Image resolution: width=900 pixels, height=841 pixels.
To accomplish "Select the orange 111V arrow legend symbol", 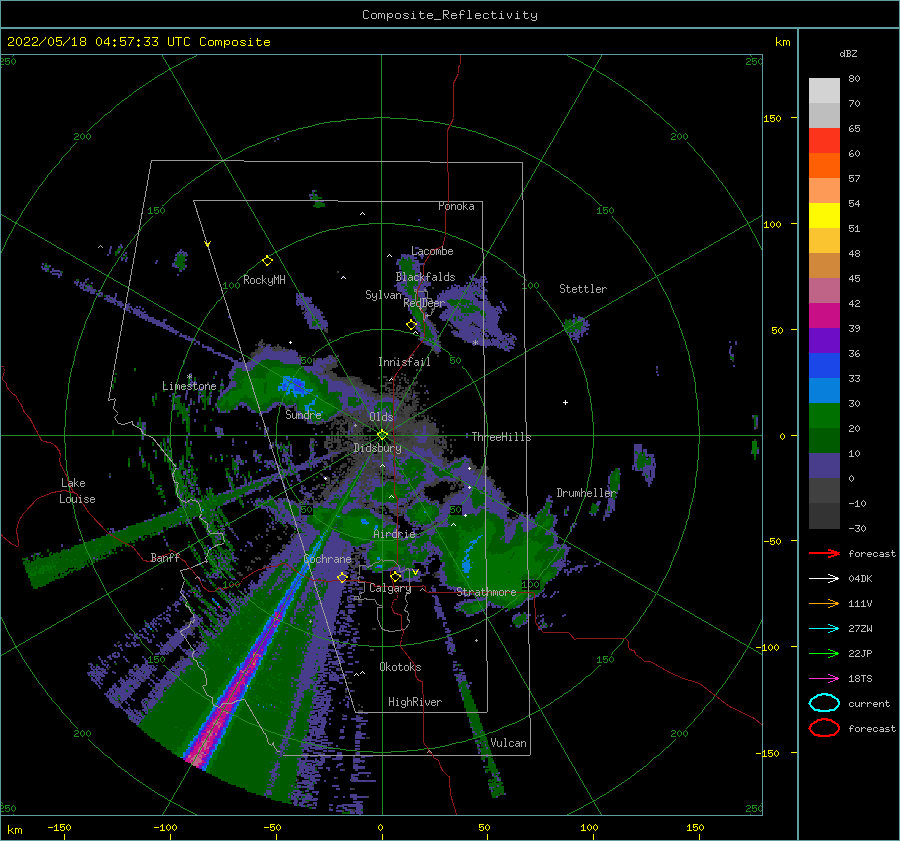I will pos(824,603).
